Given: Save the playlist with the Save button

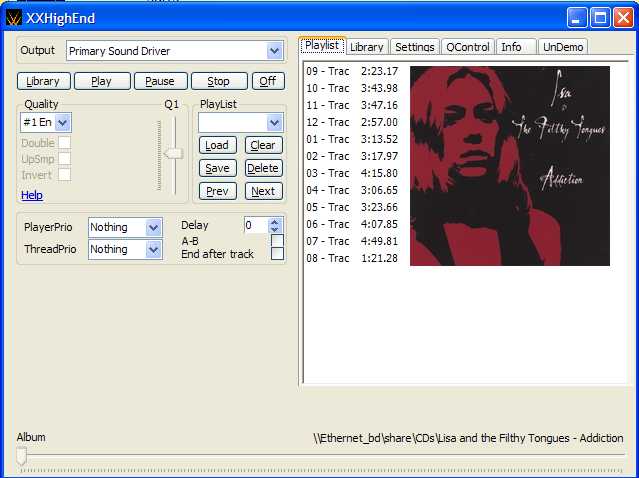Looking at the screenshot, I should pyautogui.click(x=218, y=168).
